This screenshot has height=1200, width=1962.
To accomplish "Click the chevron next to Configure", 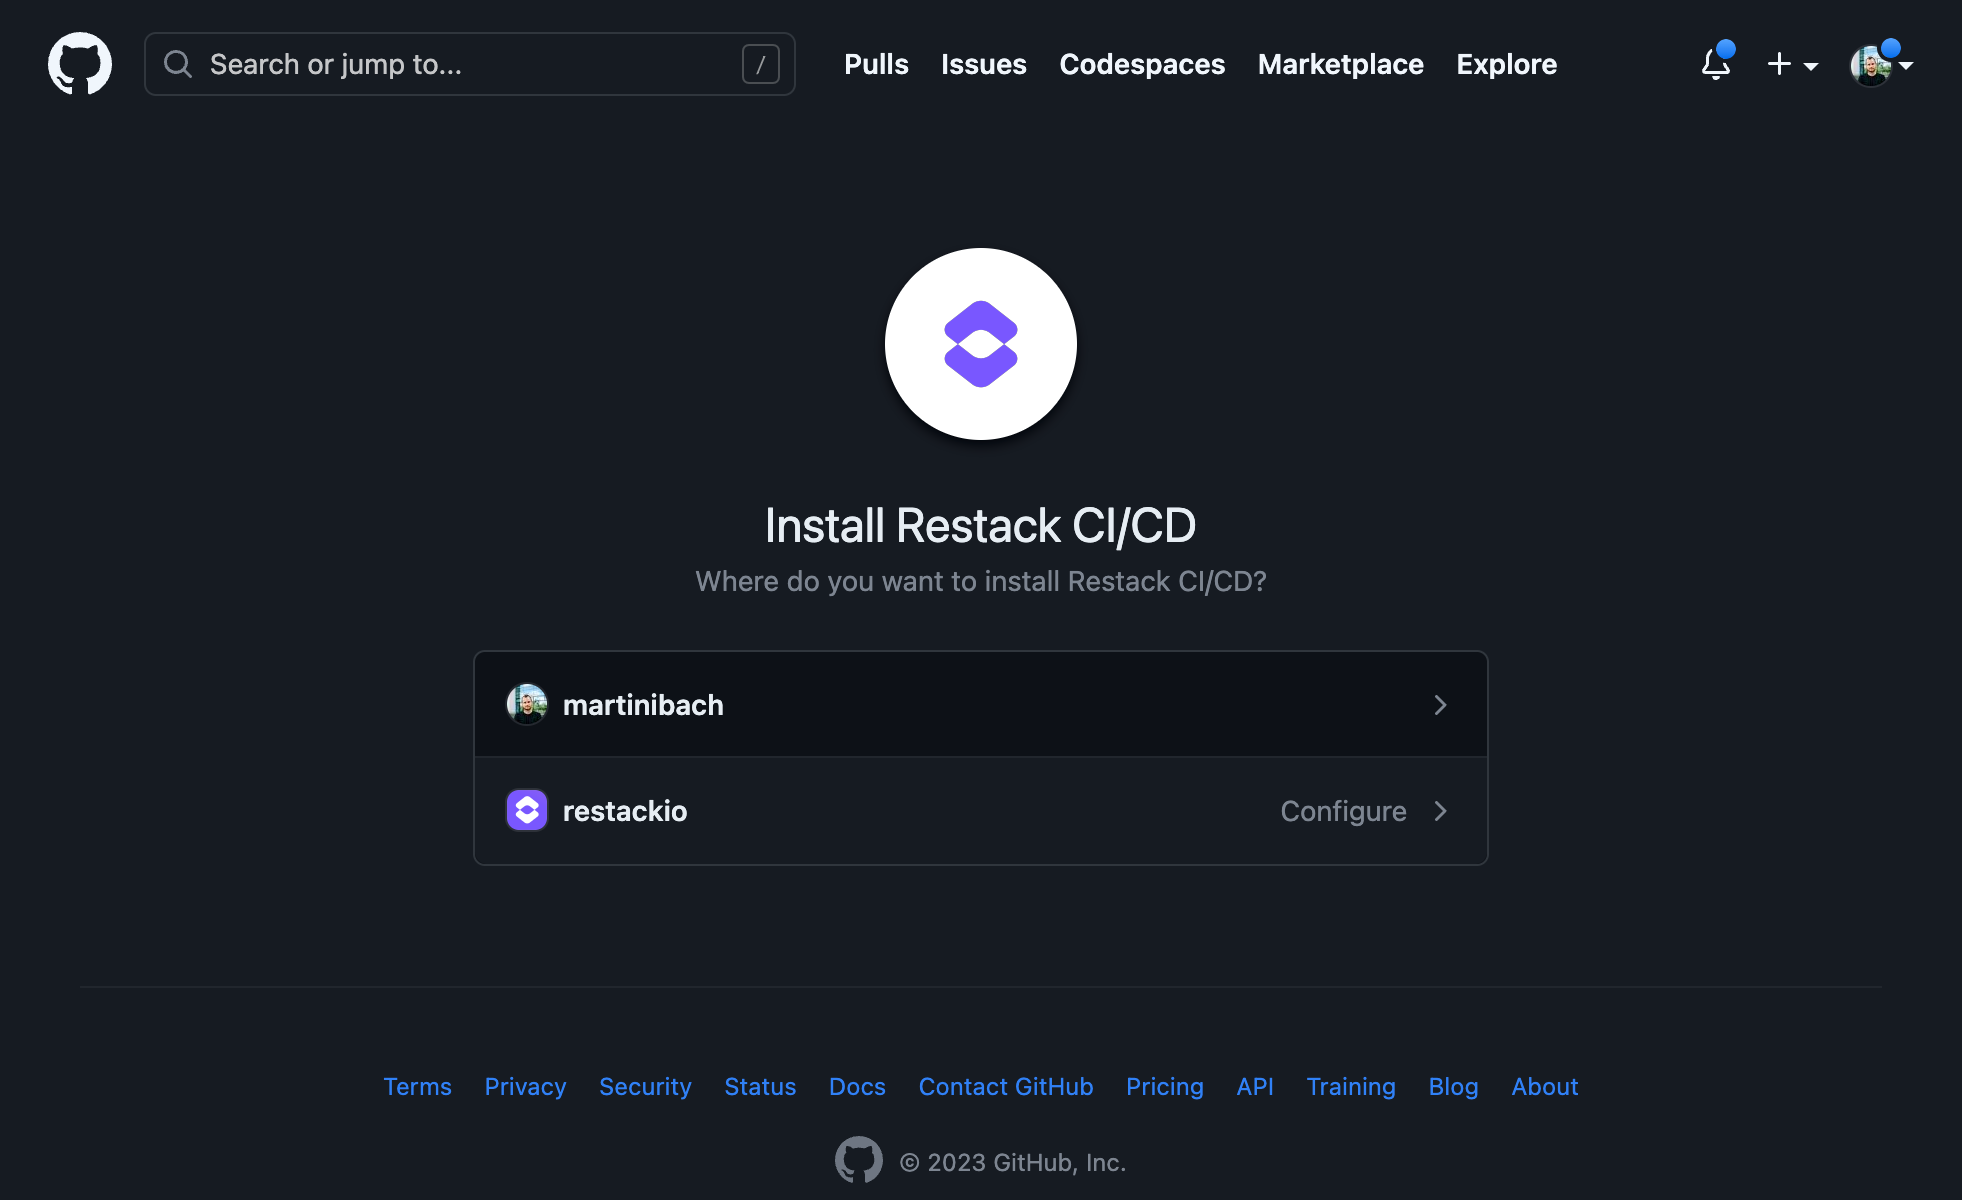I will pos(1440,811).
